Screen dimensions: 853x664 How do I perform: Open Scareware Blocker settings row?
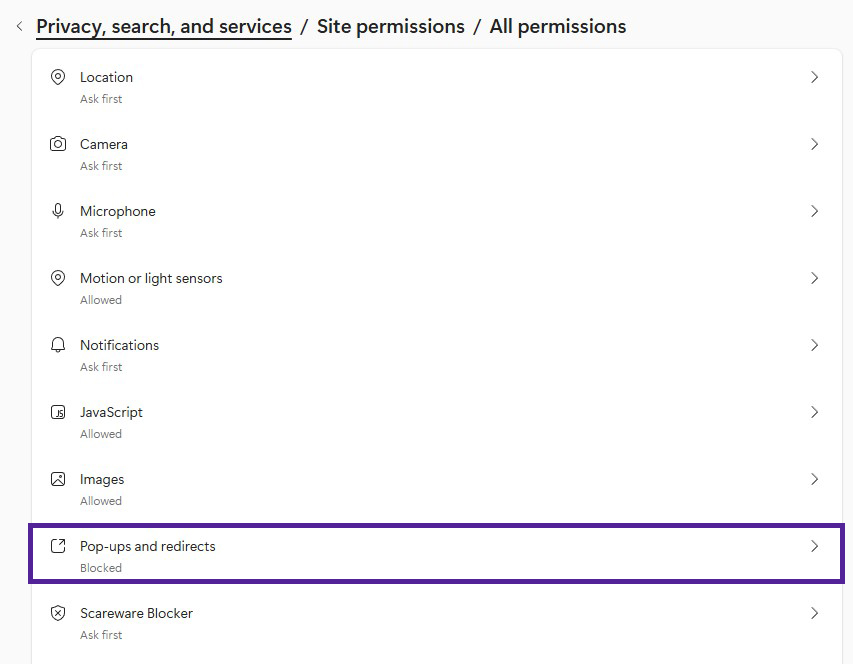click(436, 622)
